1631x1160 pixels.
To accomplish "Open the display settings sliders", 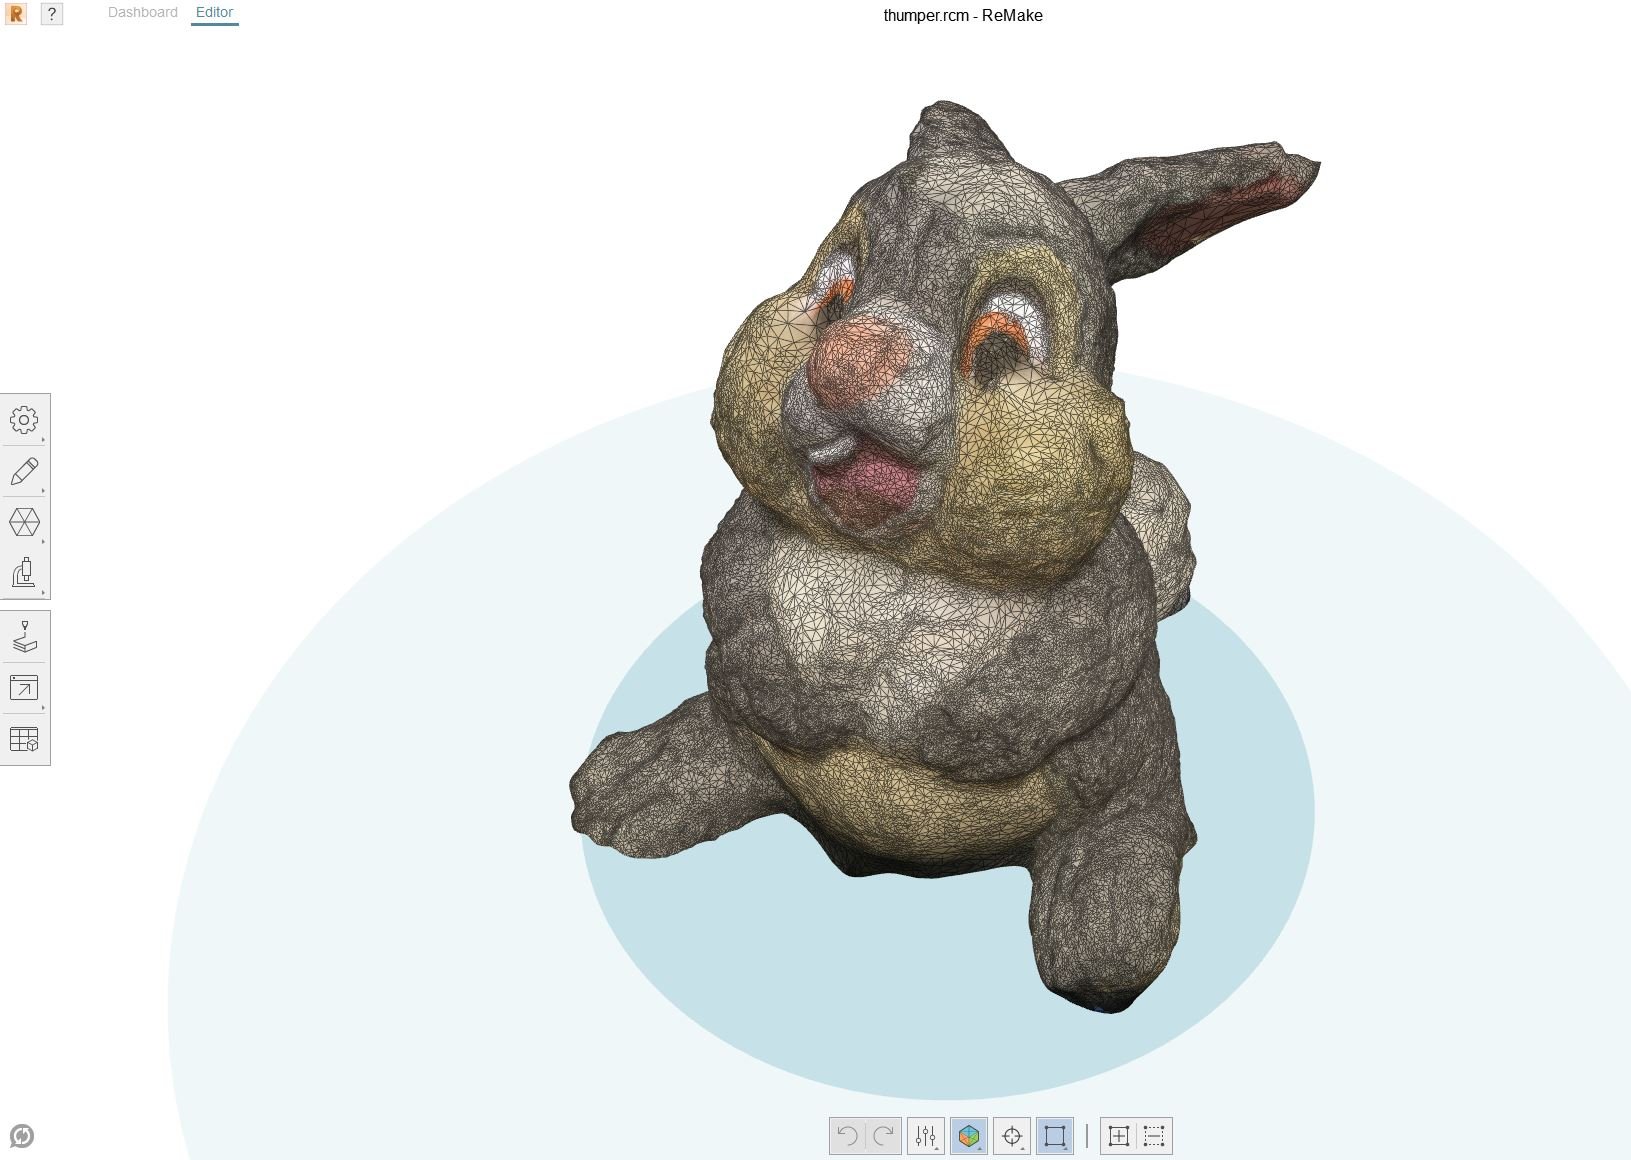I will tap(925, 1136).
